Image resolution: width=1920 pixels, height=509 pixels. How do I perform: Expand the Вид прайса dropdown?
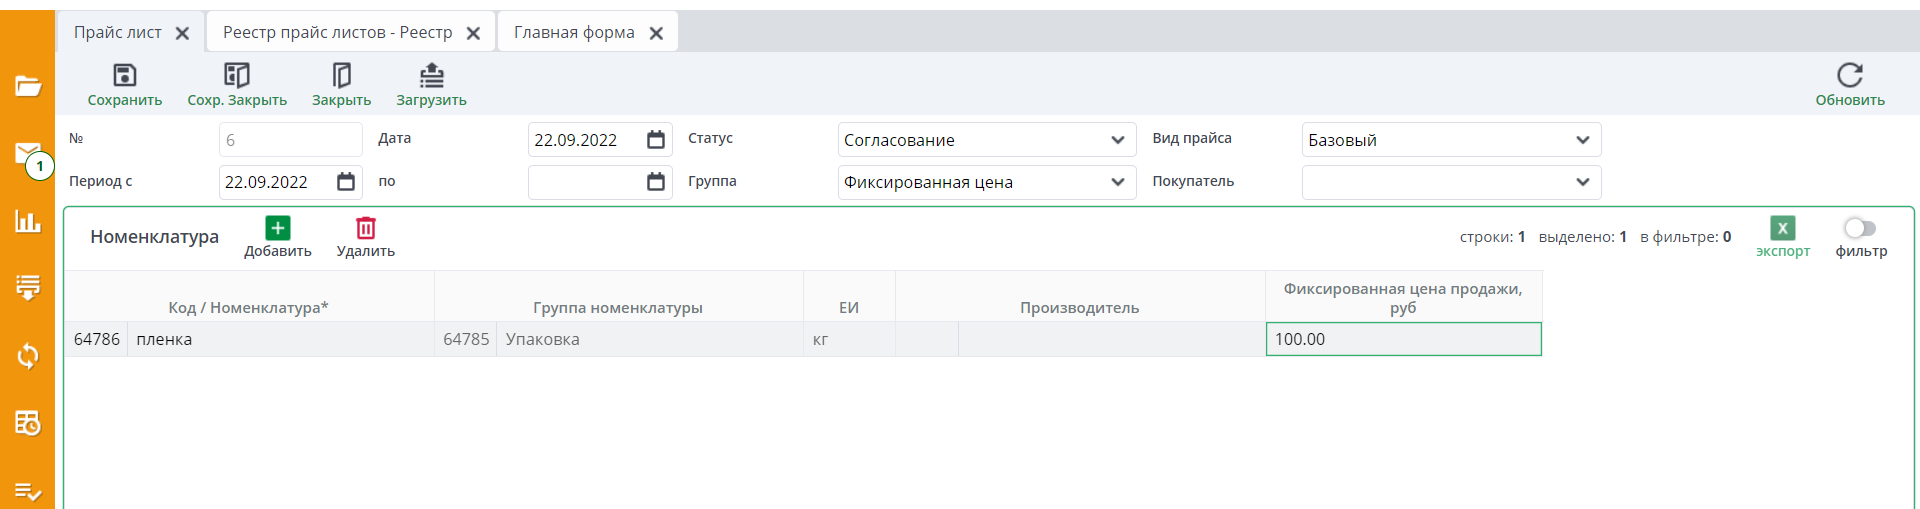(1582, 140)
